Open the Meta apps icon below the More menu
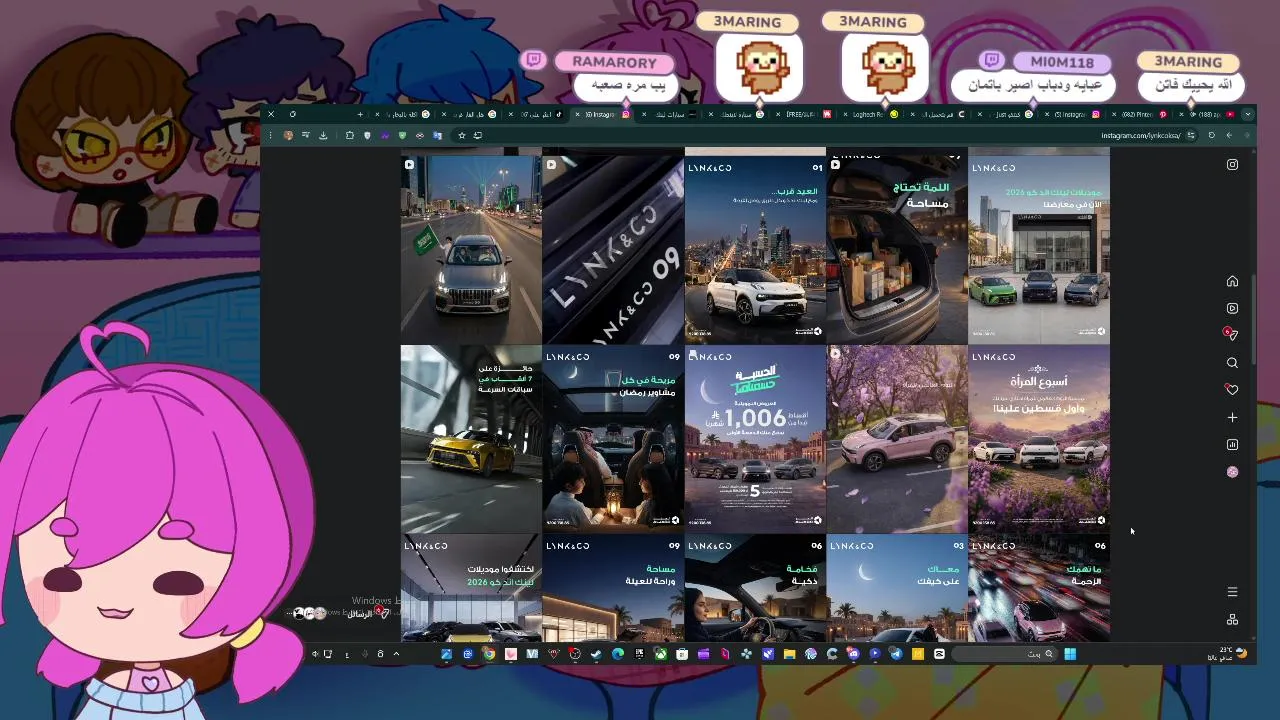Screen dimensions: 1280x720 click(1232, 620)
